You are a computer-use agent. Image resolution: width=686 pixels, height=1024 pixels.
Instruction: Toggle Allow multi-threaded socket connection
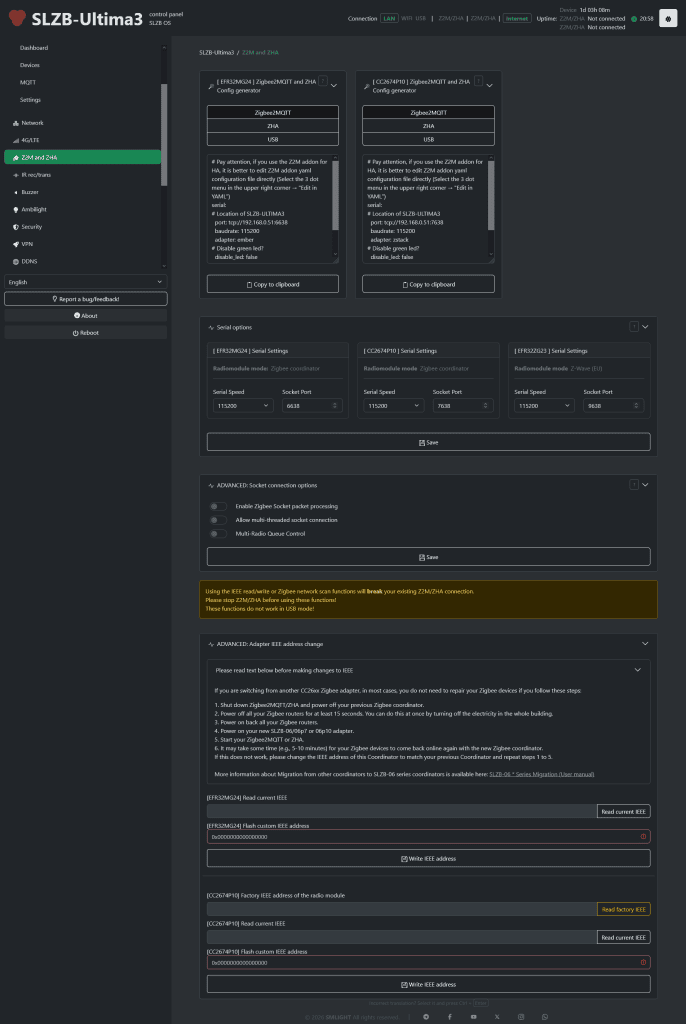point(218,520)
